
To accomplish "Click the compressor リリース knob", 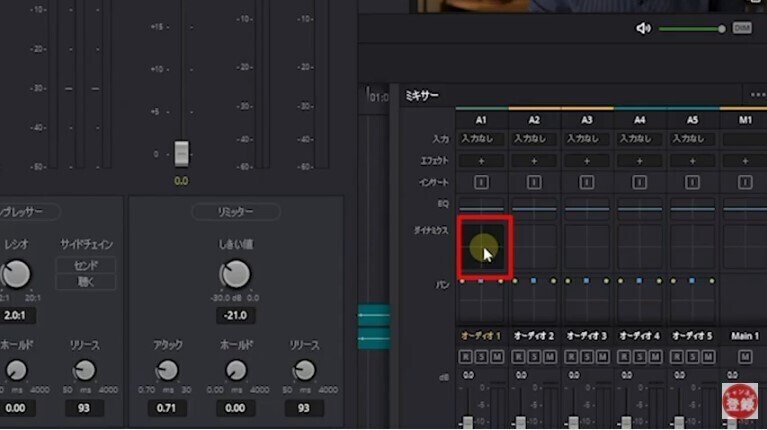I will tap(85, 371).
